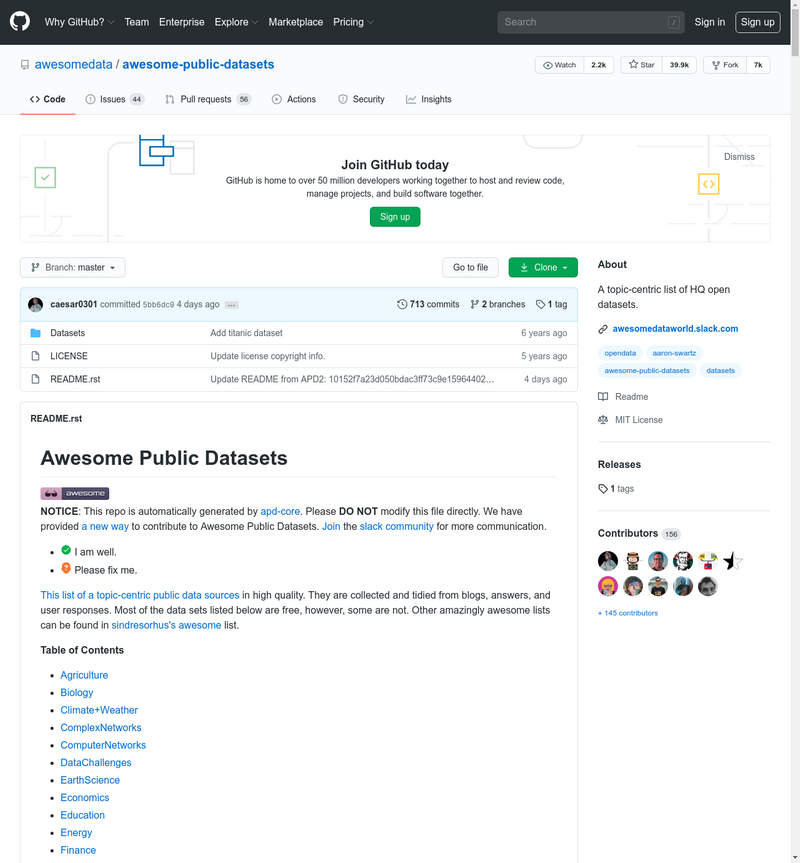The image size is (800, 863).
Task: Open the 1 tags link under Releases
Action: (x=616, y=489)
